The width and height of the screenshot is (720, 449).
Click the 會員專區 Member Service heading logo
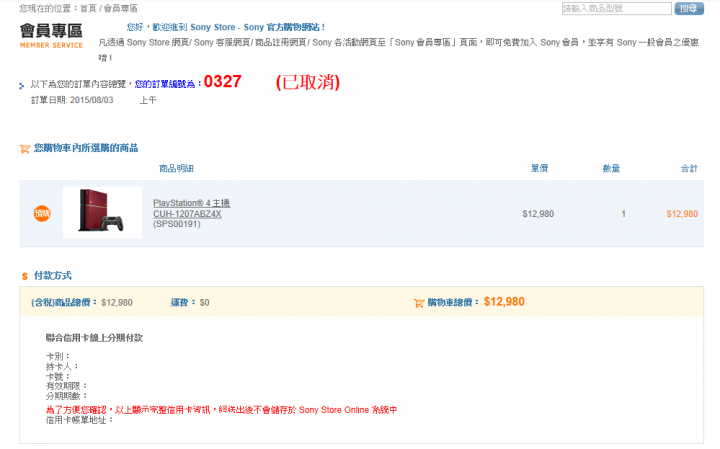click(51, 35)
